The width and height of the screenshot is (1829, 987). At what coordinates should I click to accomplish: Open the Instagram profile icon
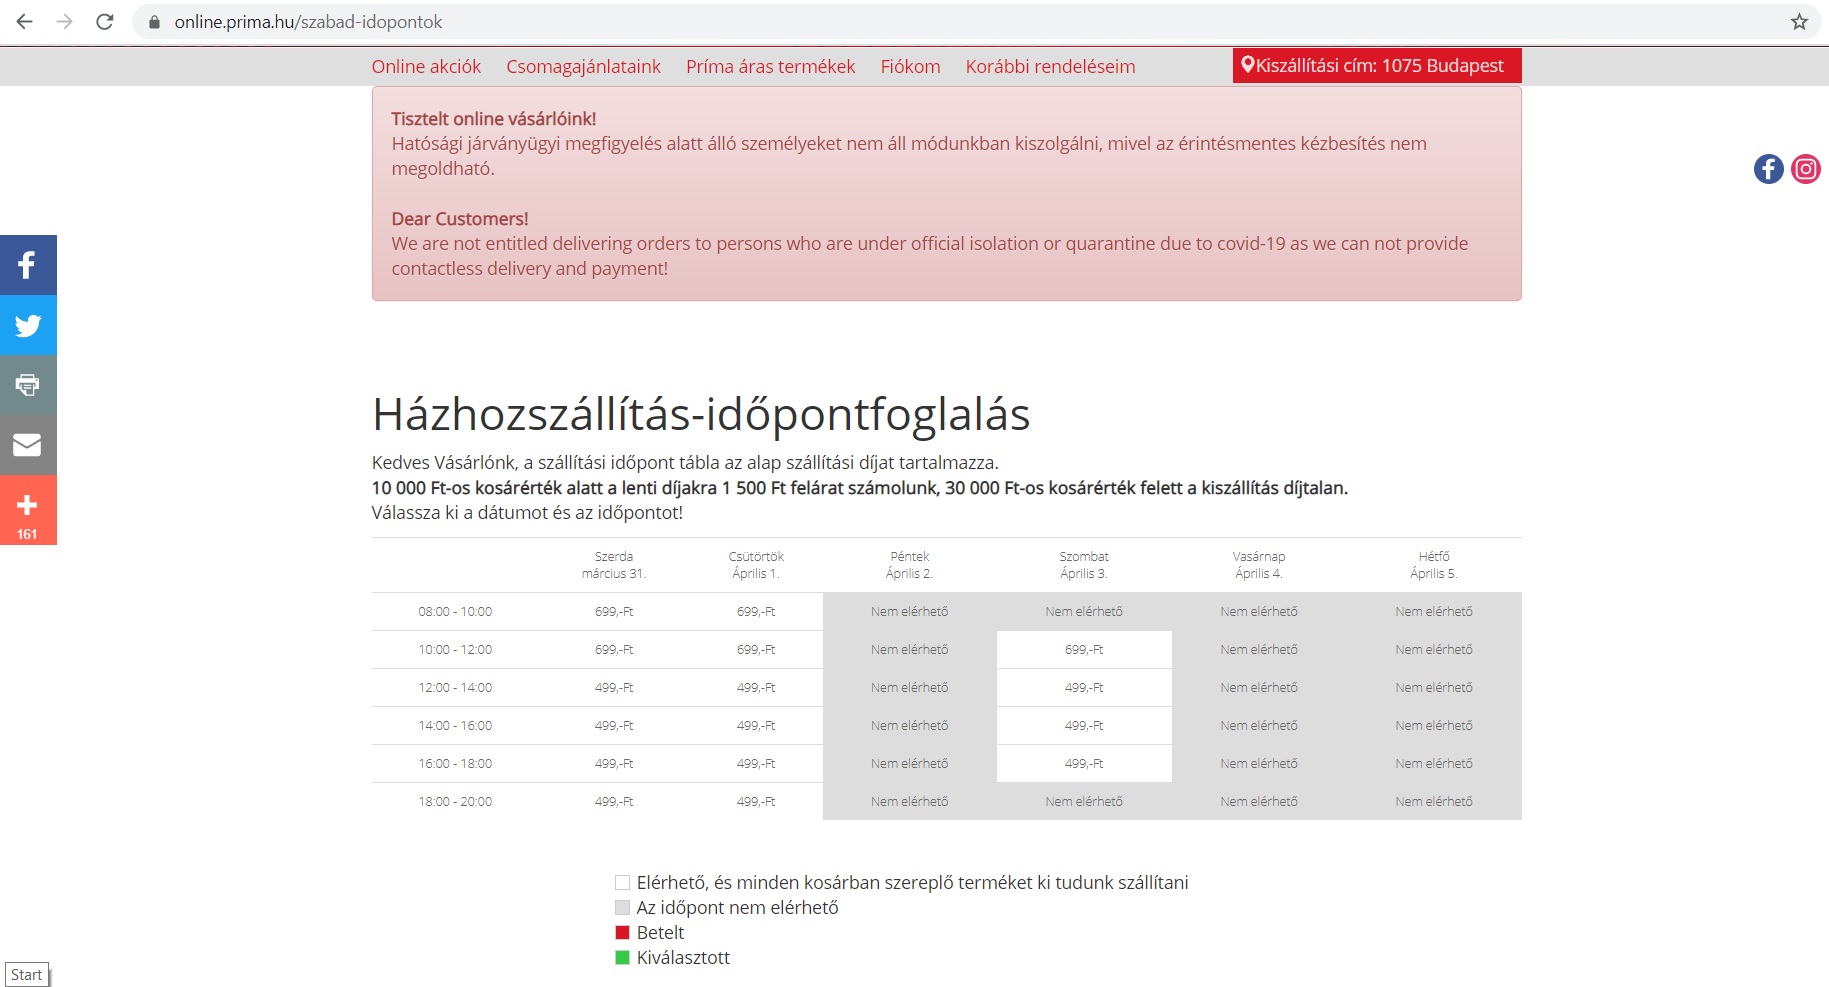pos(1805,169)
